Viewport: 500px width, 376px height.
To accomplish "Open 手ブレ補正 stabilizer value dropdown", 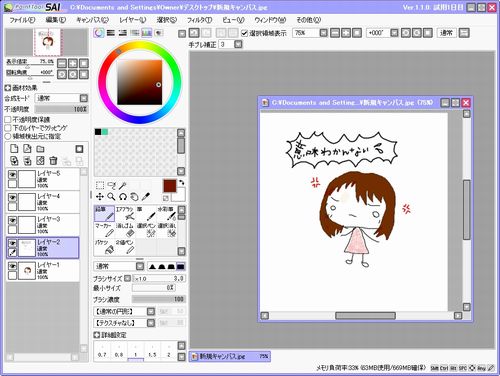I will 238,44.
